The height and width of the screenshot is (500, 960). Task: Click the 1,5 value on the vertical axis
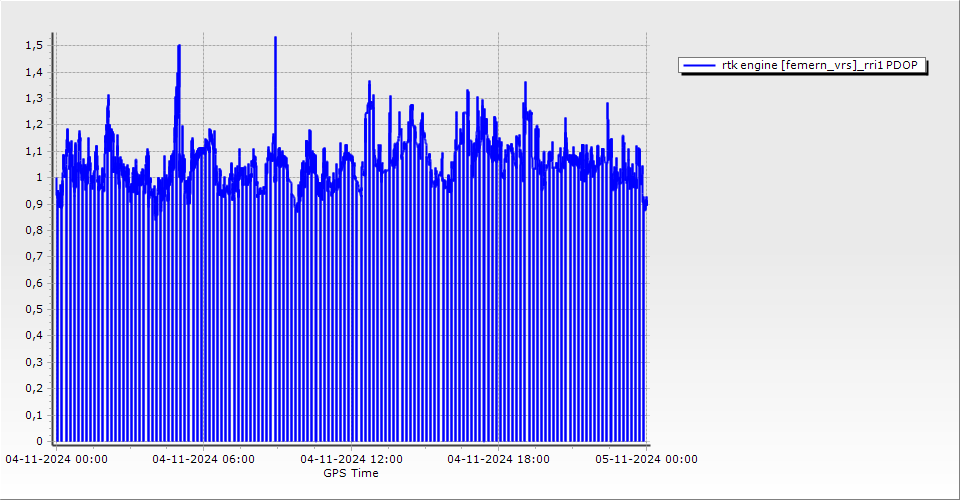click(34, 46)
